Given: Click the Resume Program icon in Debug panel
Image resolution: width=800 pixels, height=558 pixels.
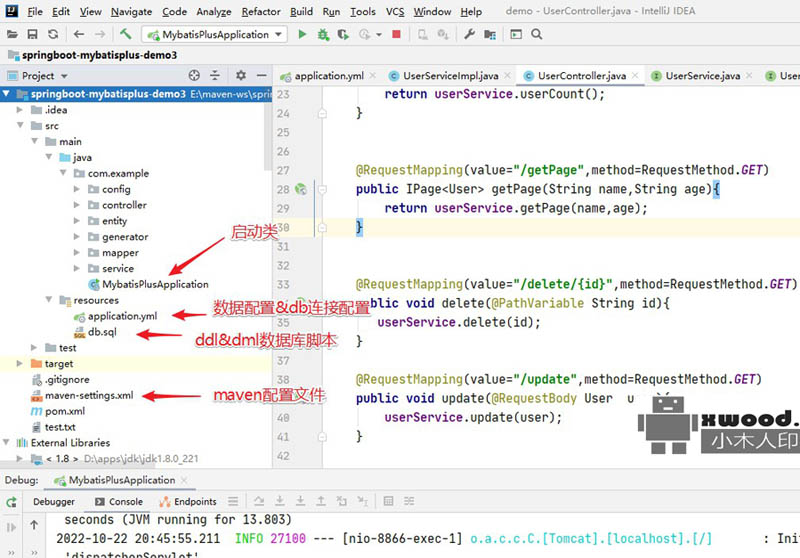Looking at the screenshot, I should (11, 527).
